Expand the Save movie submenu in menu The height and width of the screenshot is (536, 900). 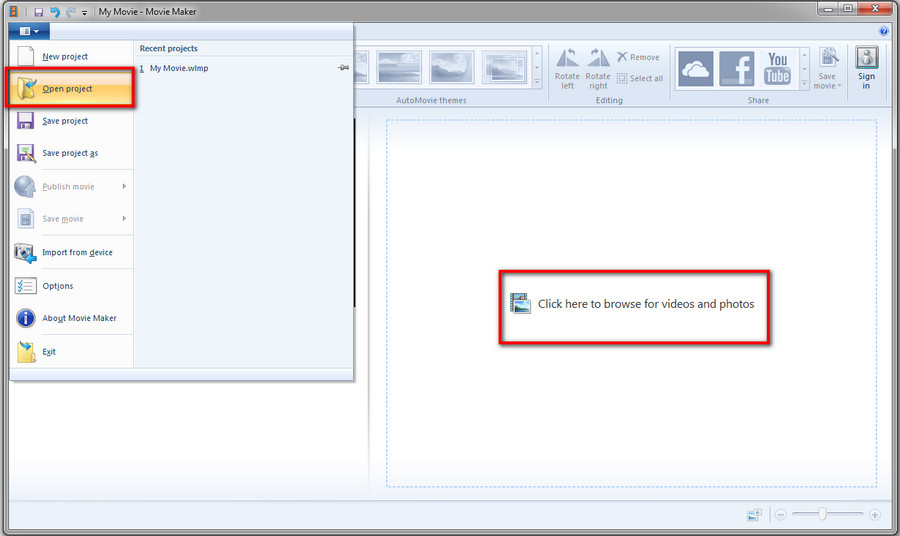[71, 219]
